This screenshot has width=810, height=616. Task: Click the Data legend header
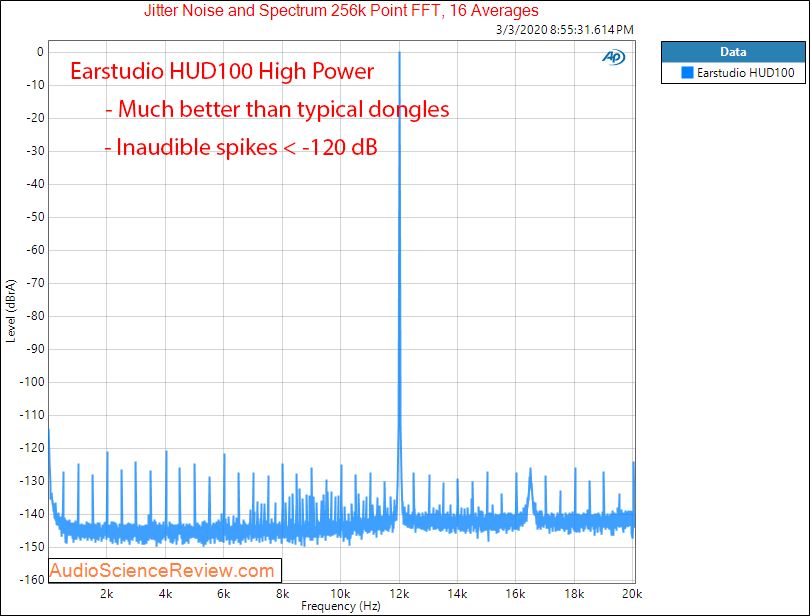(x=733, y=52)
